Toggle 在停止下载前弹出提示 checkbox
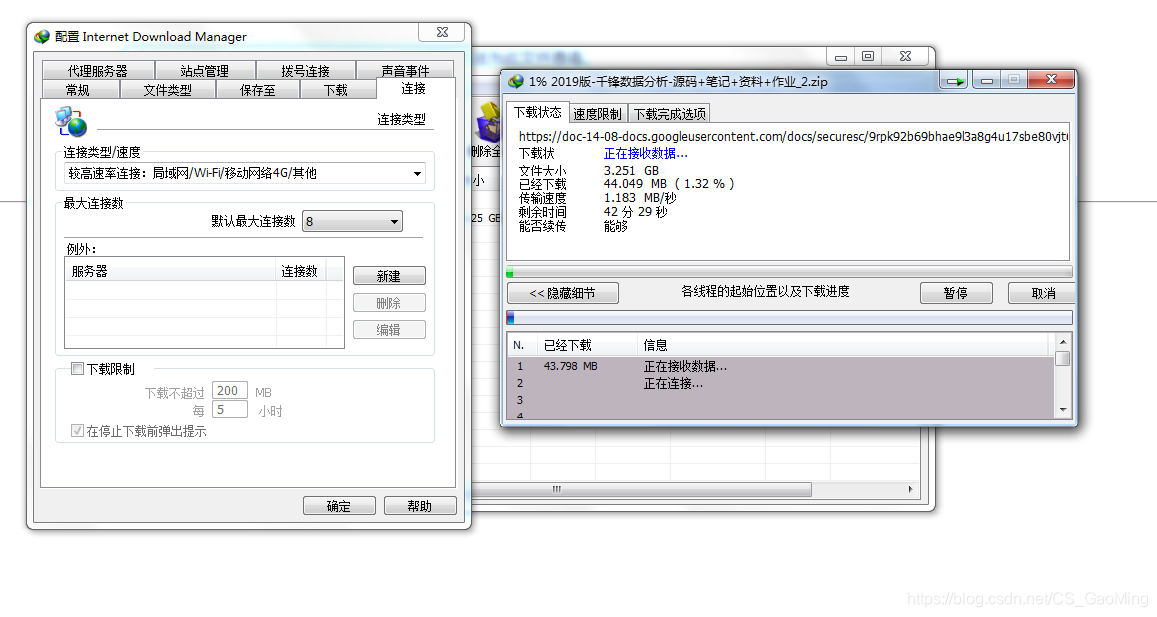 [x=77, y=430]
